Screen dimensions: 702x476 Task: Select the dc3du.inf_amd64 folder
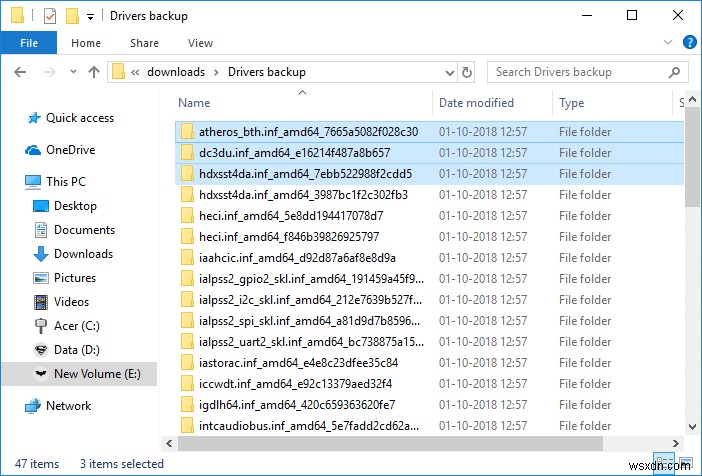pos(429,153)
